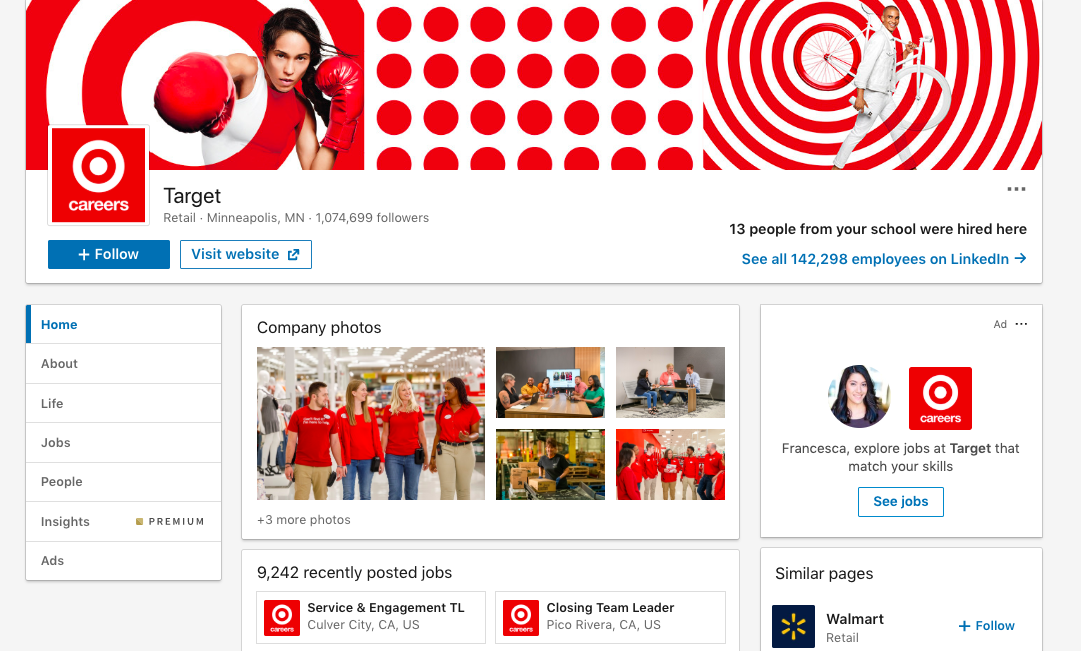Open the Closing Team Leader job posting
1081x651 pixels.
610,617
